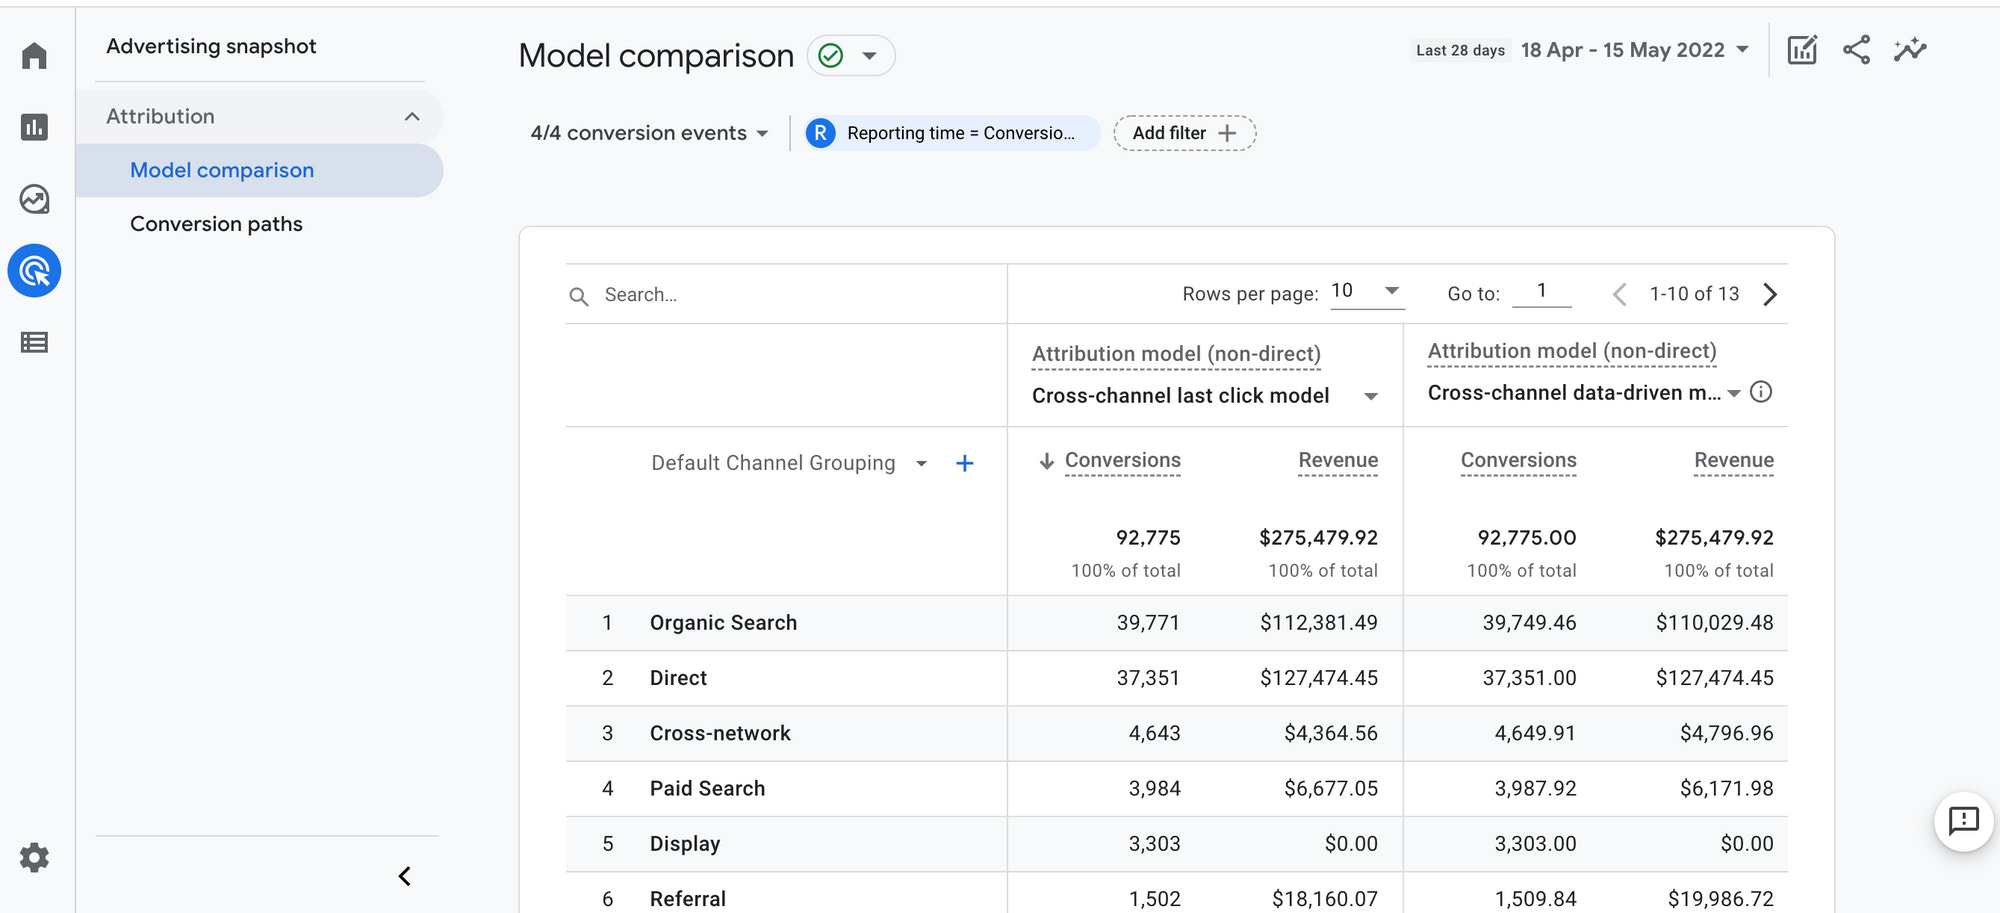Expand the 4/4 conversion events dropdown
The height and width of the screenshot is (913, 2000).
[649, 133]
